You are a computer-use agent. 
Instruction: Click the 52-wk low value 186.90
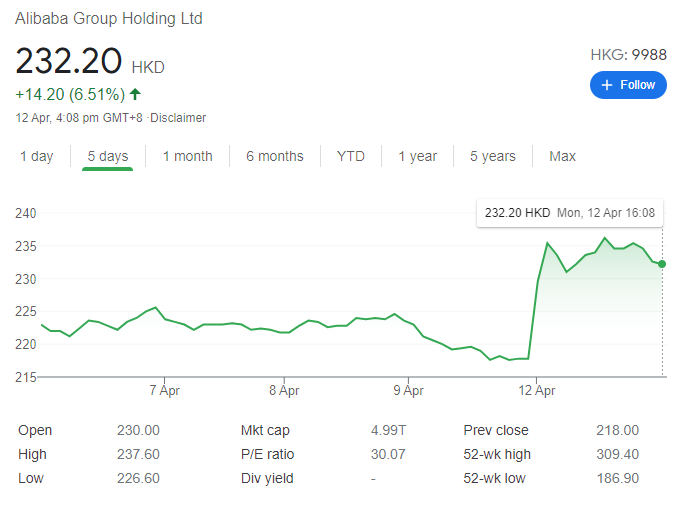[617, 478]
